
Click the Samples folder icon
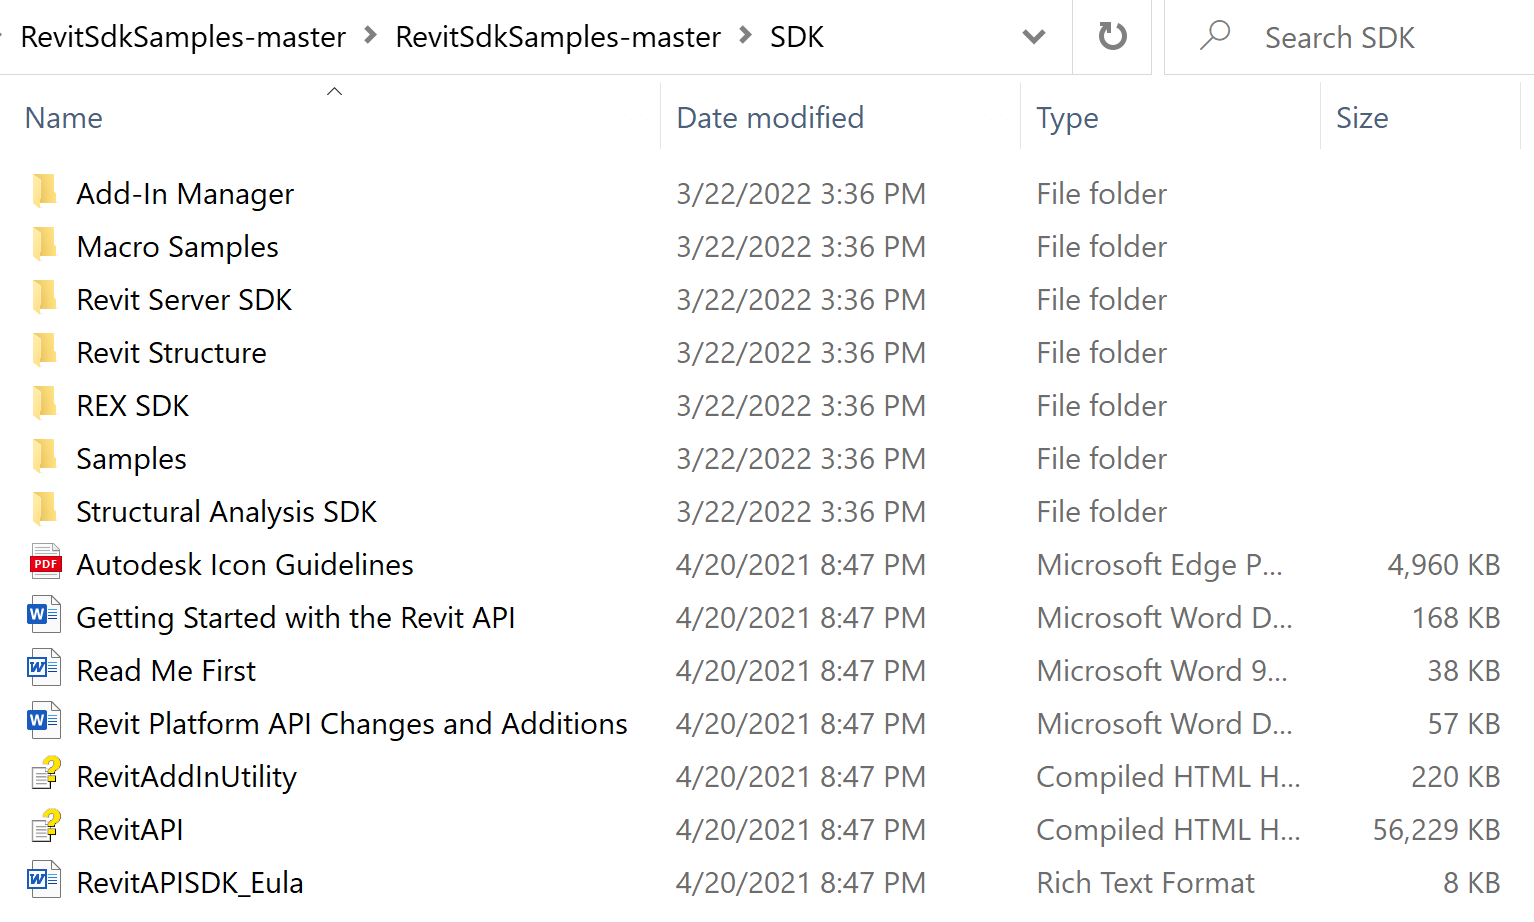[45, 455]
